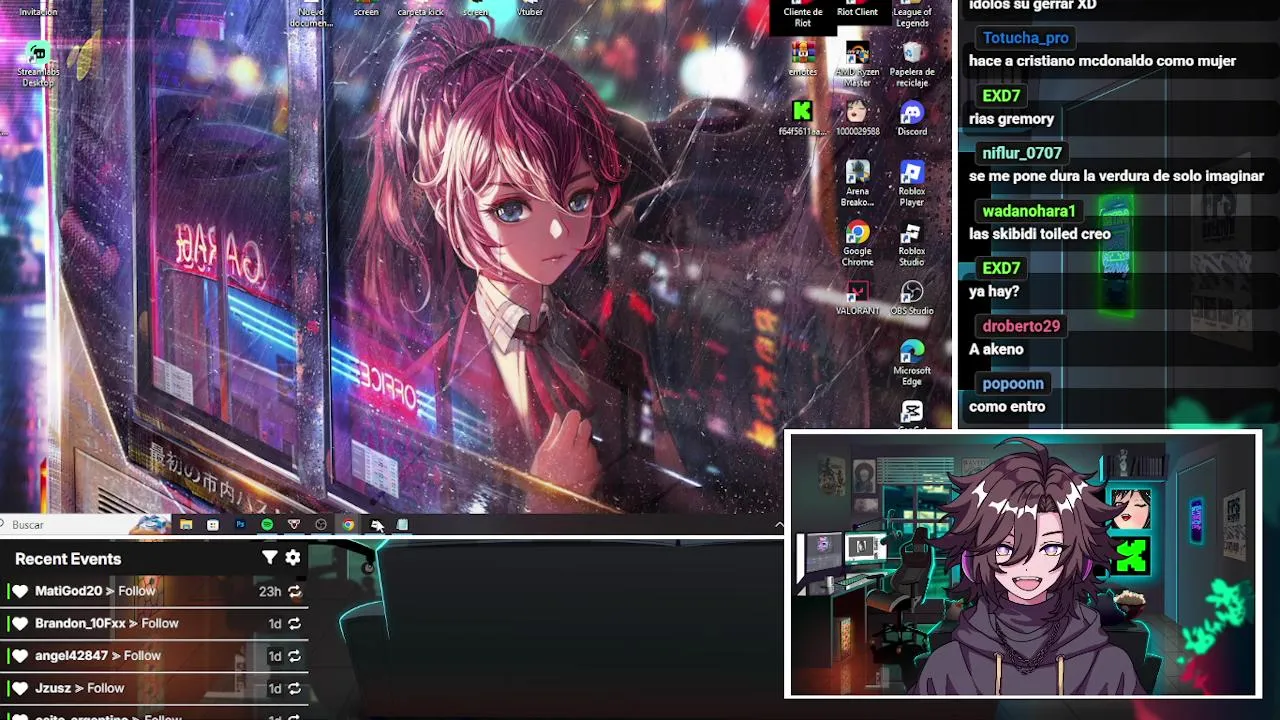Open Arena Breakout desktop shortcut
Screen dimensions: 1280x720
click(x=857, y=185)
